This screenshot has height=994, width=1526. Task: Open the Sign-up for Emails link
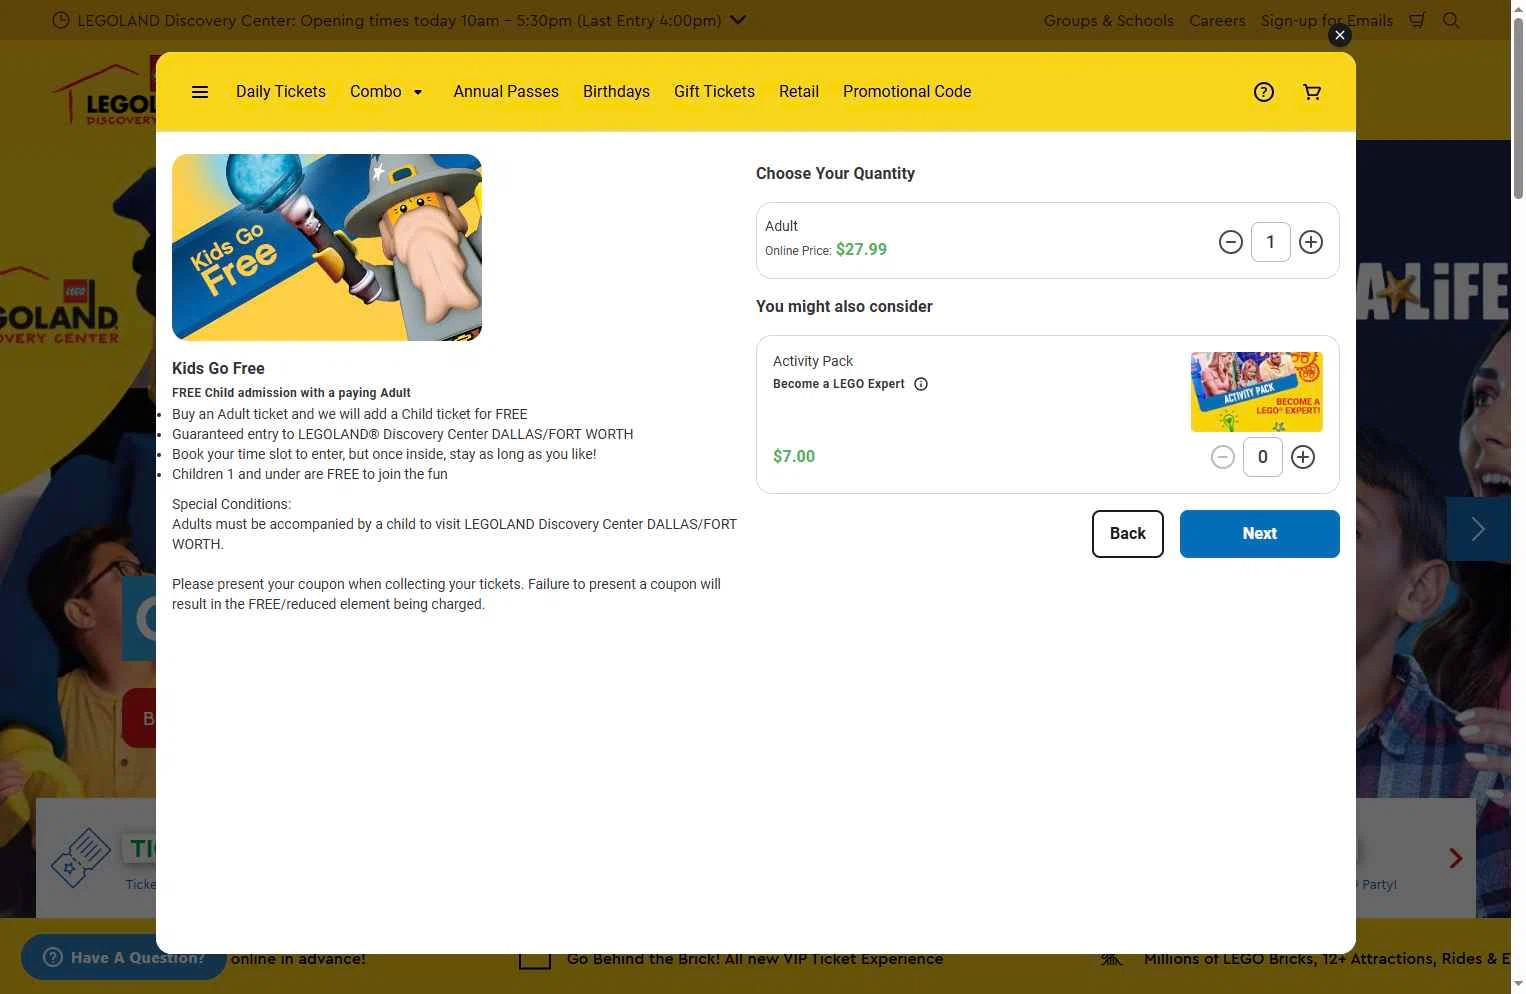coord(1327,21)
